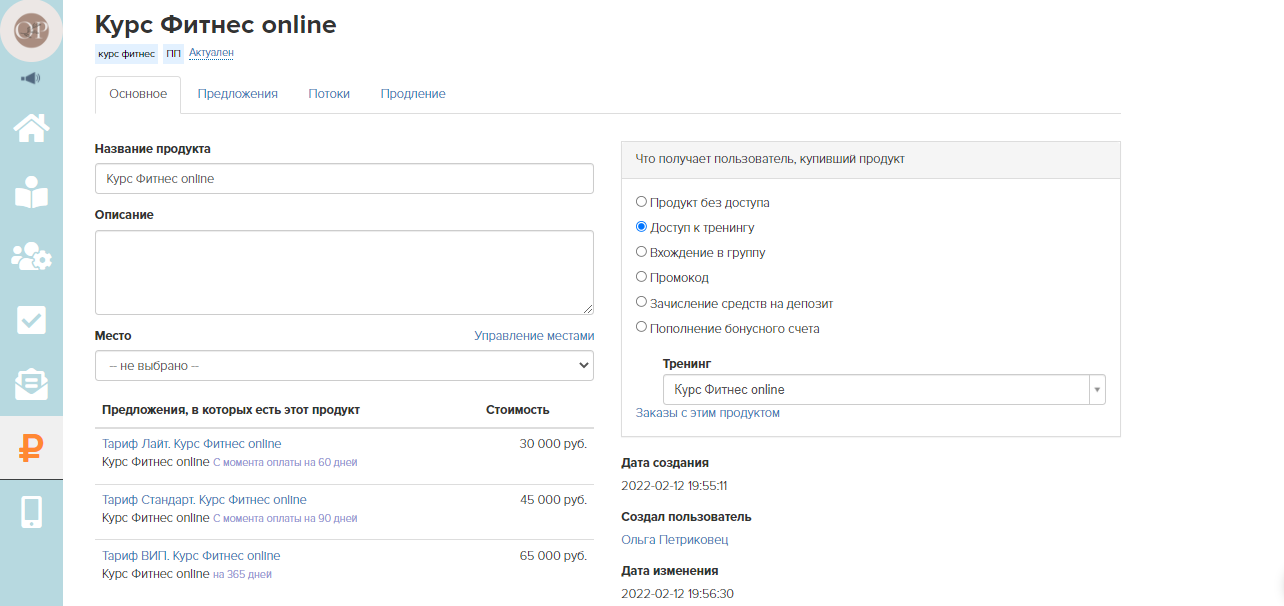Open the home icon in sidebar
Image resolution: width=1284 pixels, height=606 pixels.
(x=31, y=129)
